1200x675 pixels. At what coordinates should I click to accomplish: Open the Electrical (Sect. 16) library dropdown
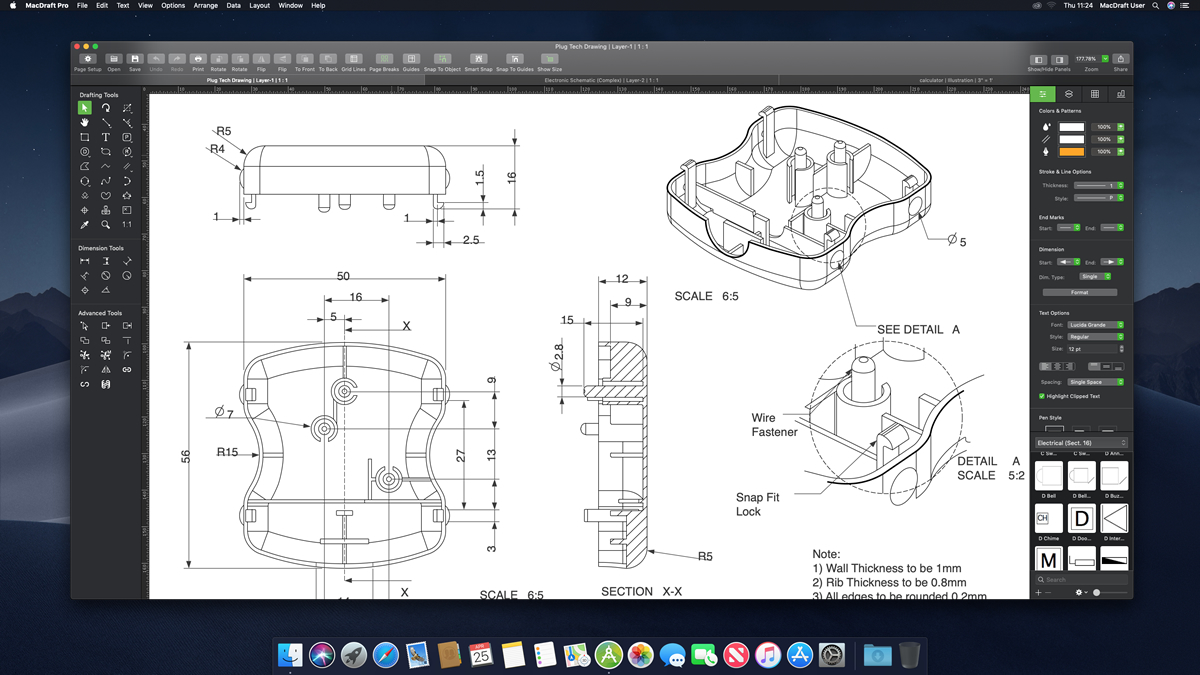point(1080,442)
